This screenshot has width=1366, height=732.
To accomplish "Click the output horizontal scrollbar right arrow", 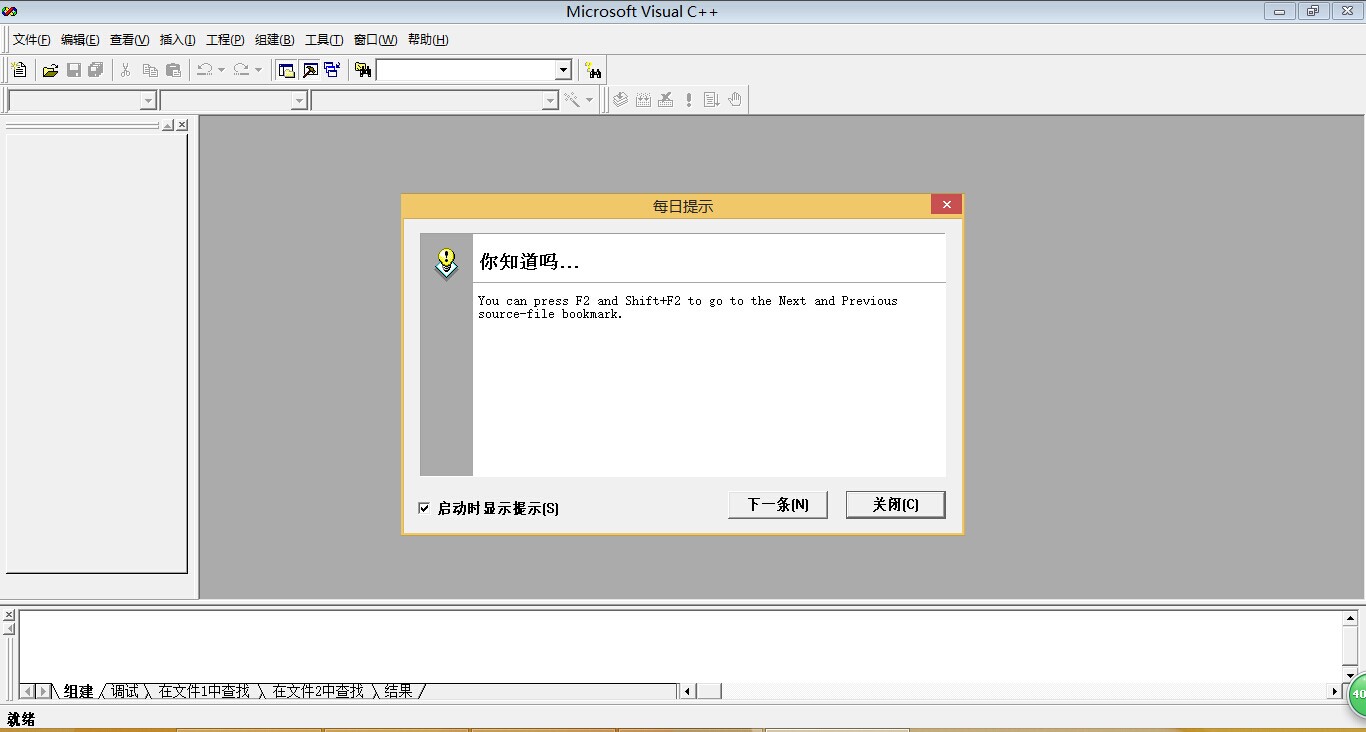I will pyautogui.click(x=1334, y=691).
